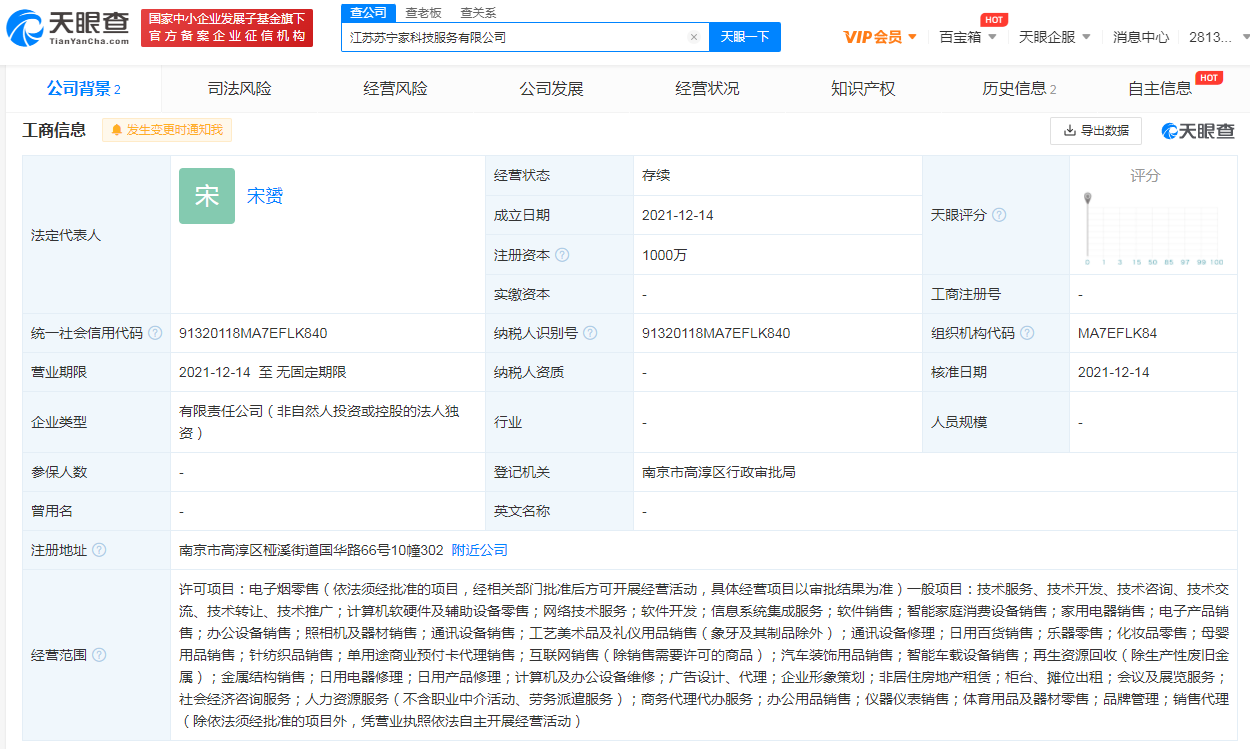Click help icon beside 注册地址
This screenshot has width=1250, height=749.
(99, 550)
